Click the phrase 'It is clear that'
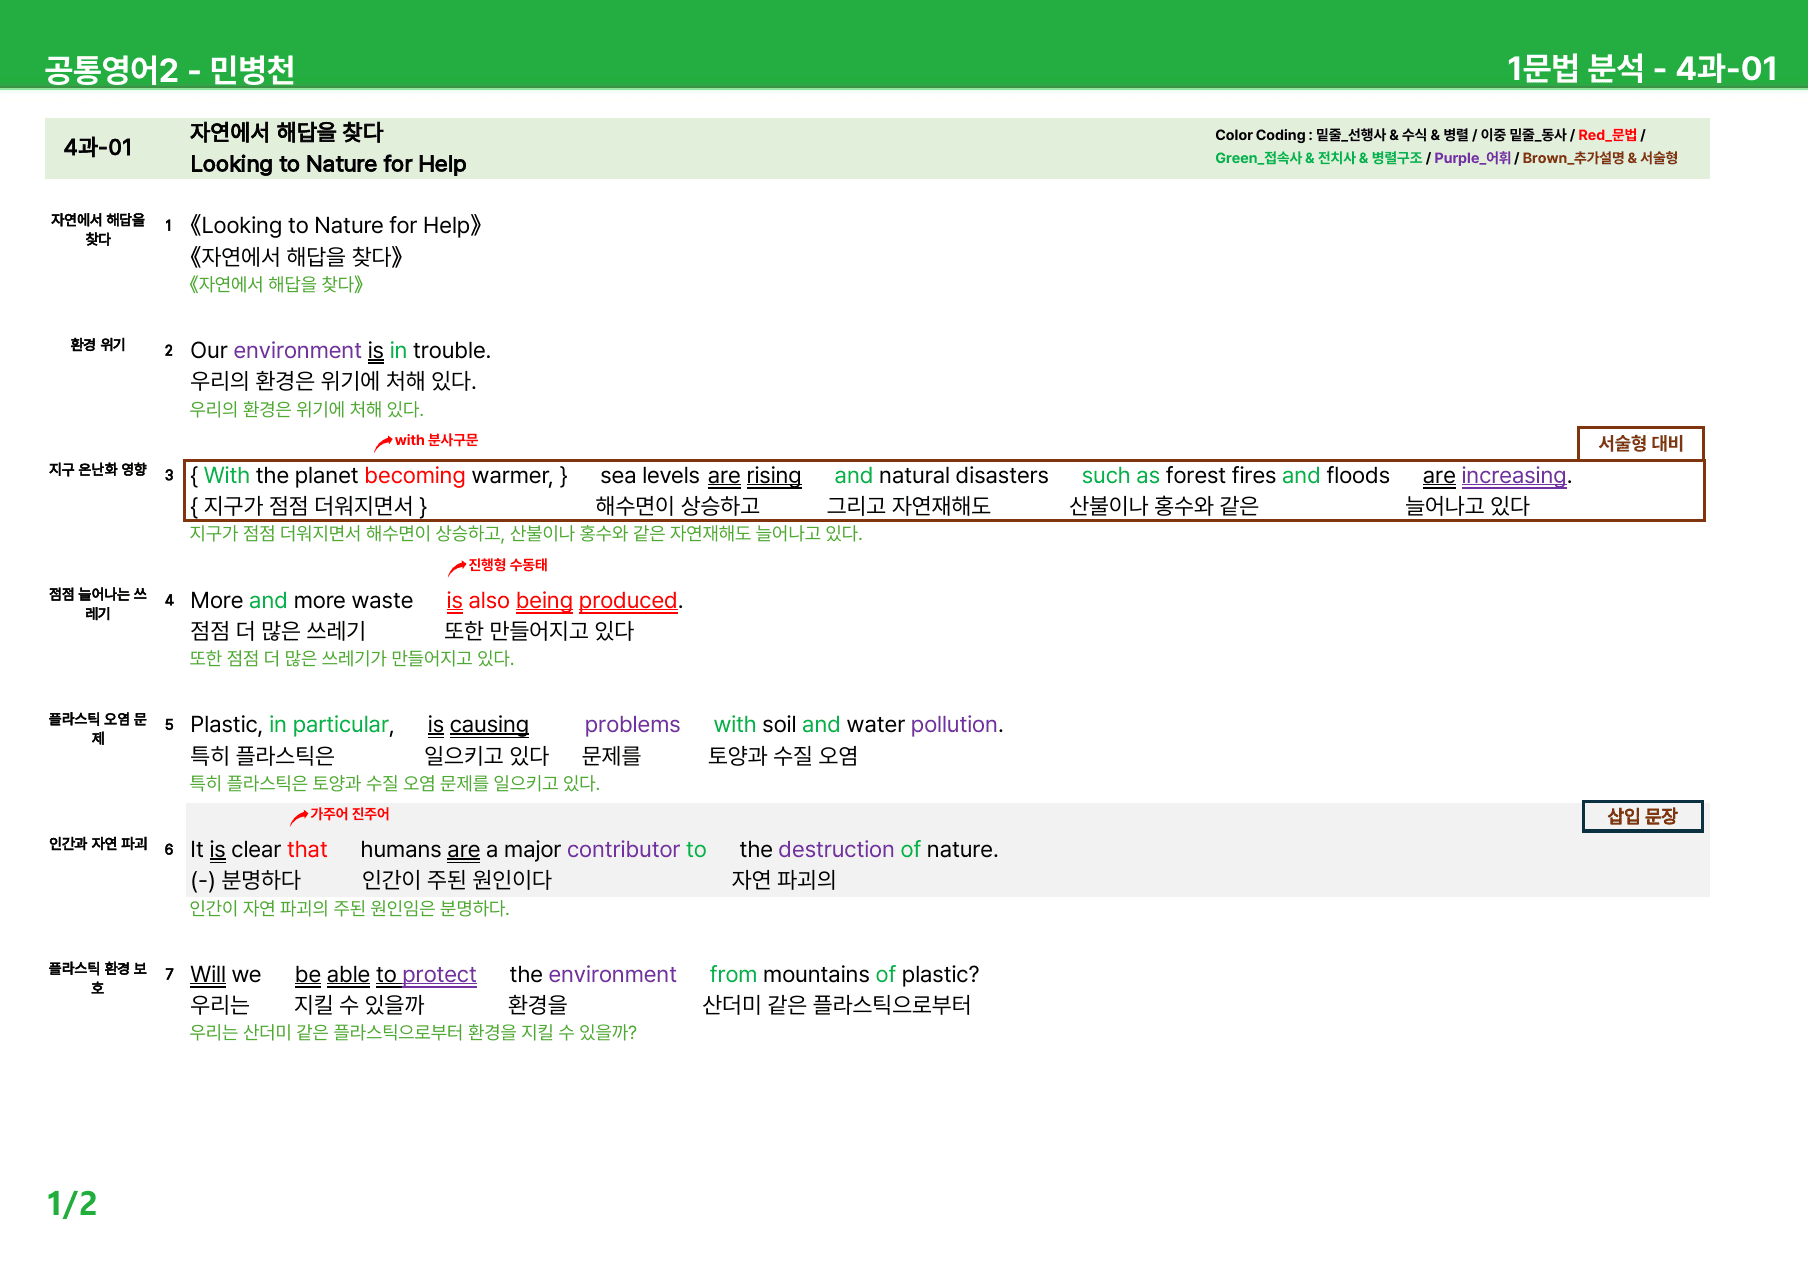 coord(259,850)
